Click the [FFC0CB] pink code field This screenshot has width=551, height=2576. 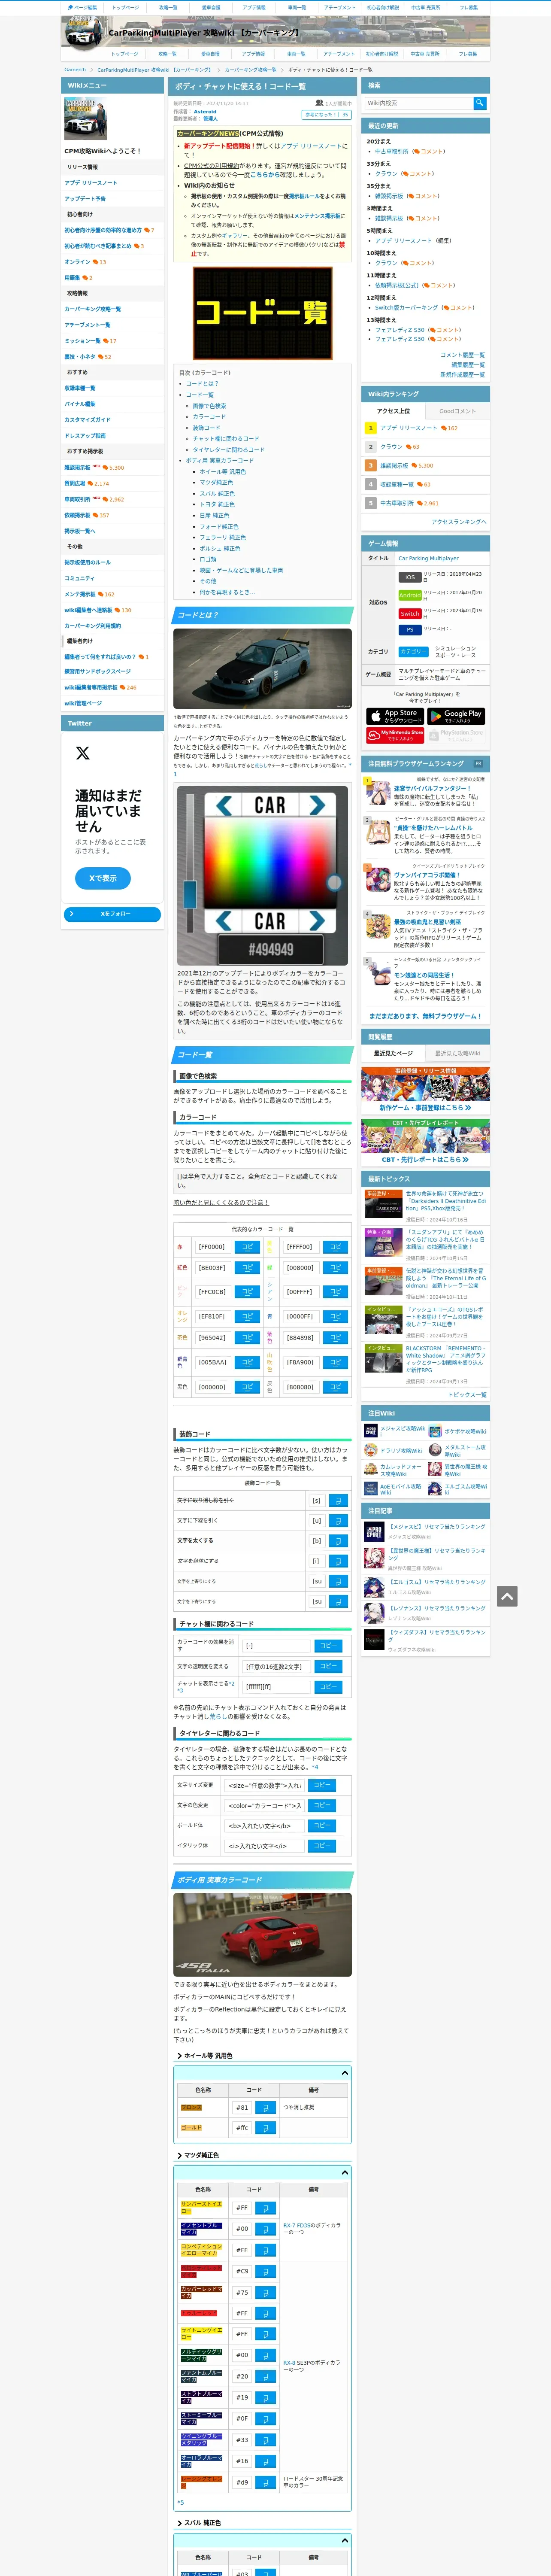(x=213, y=1292)
